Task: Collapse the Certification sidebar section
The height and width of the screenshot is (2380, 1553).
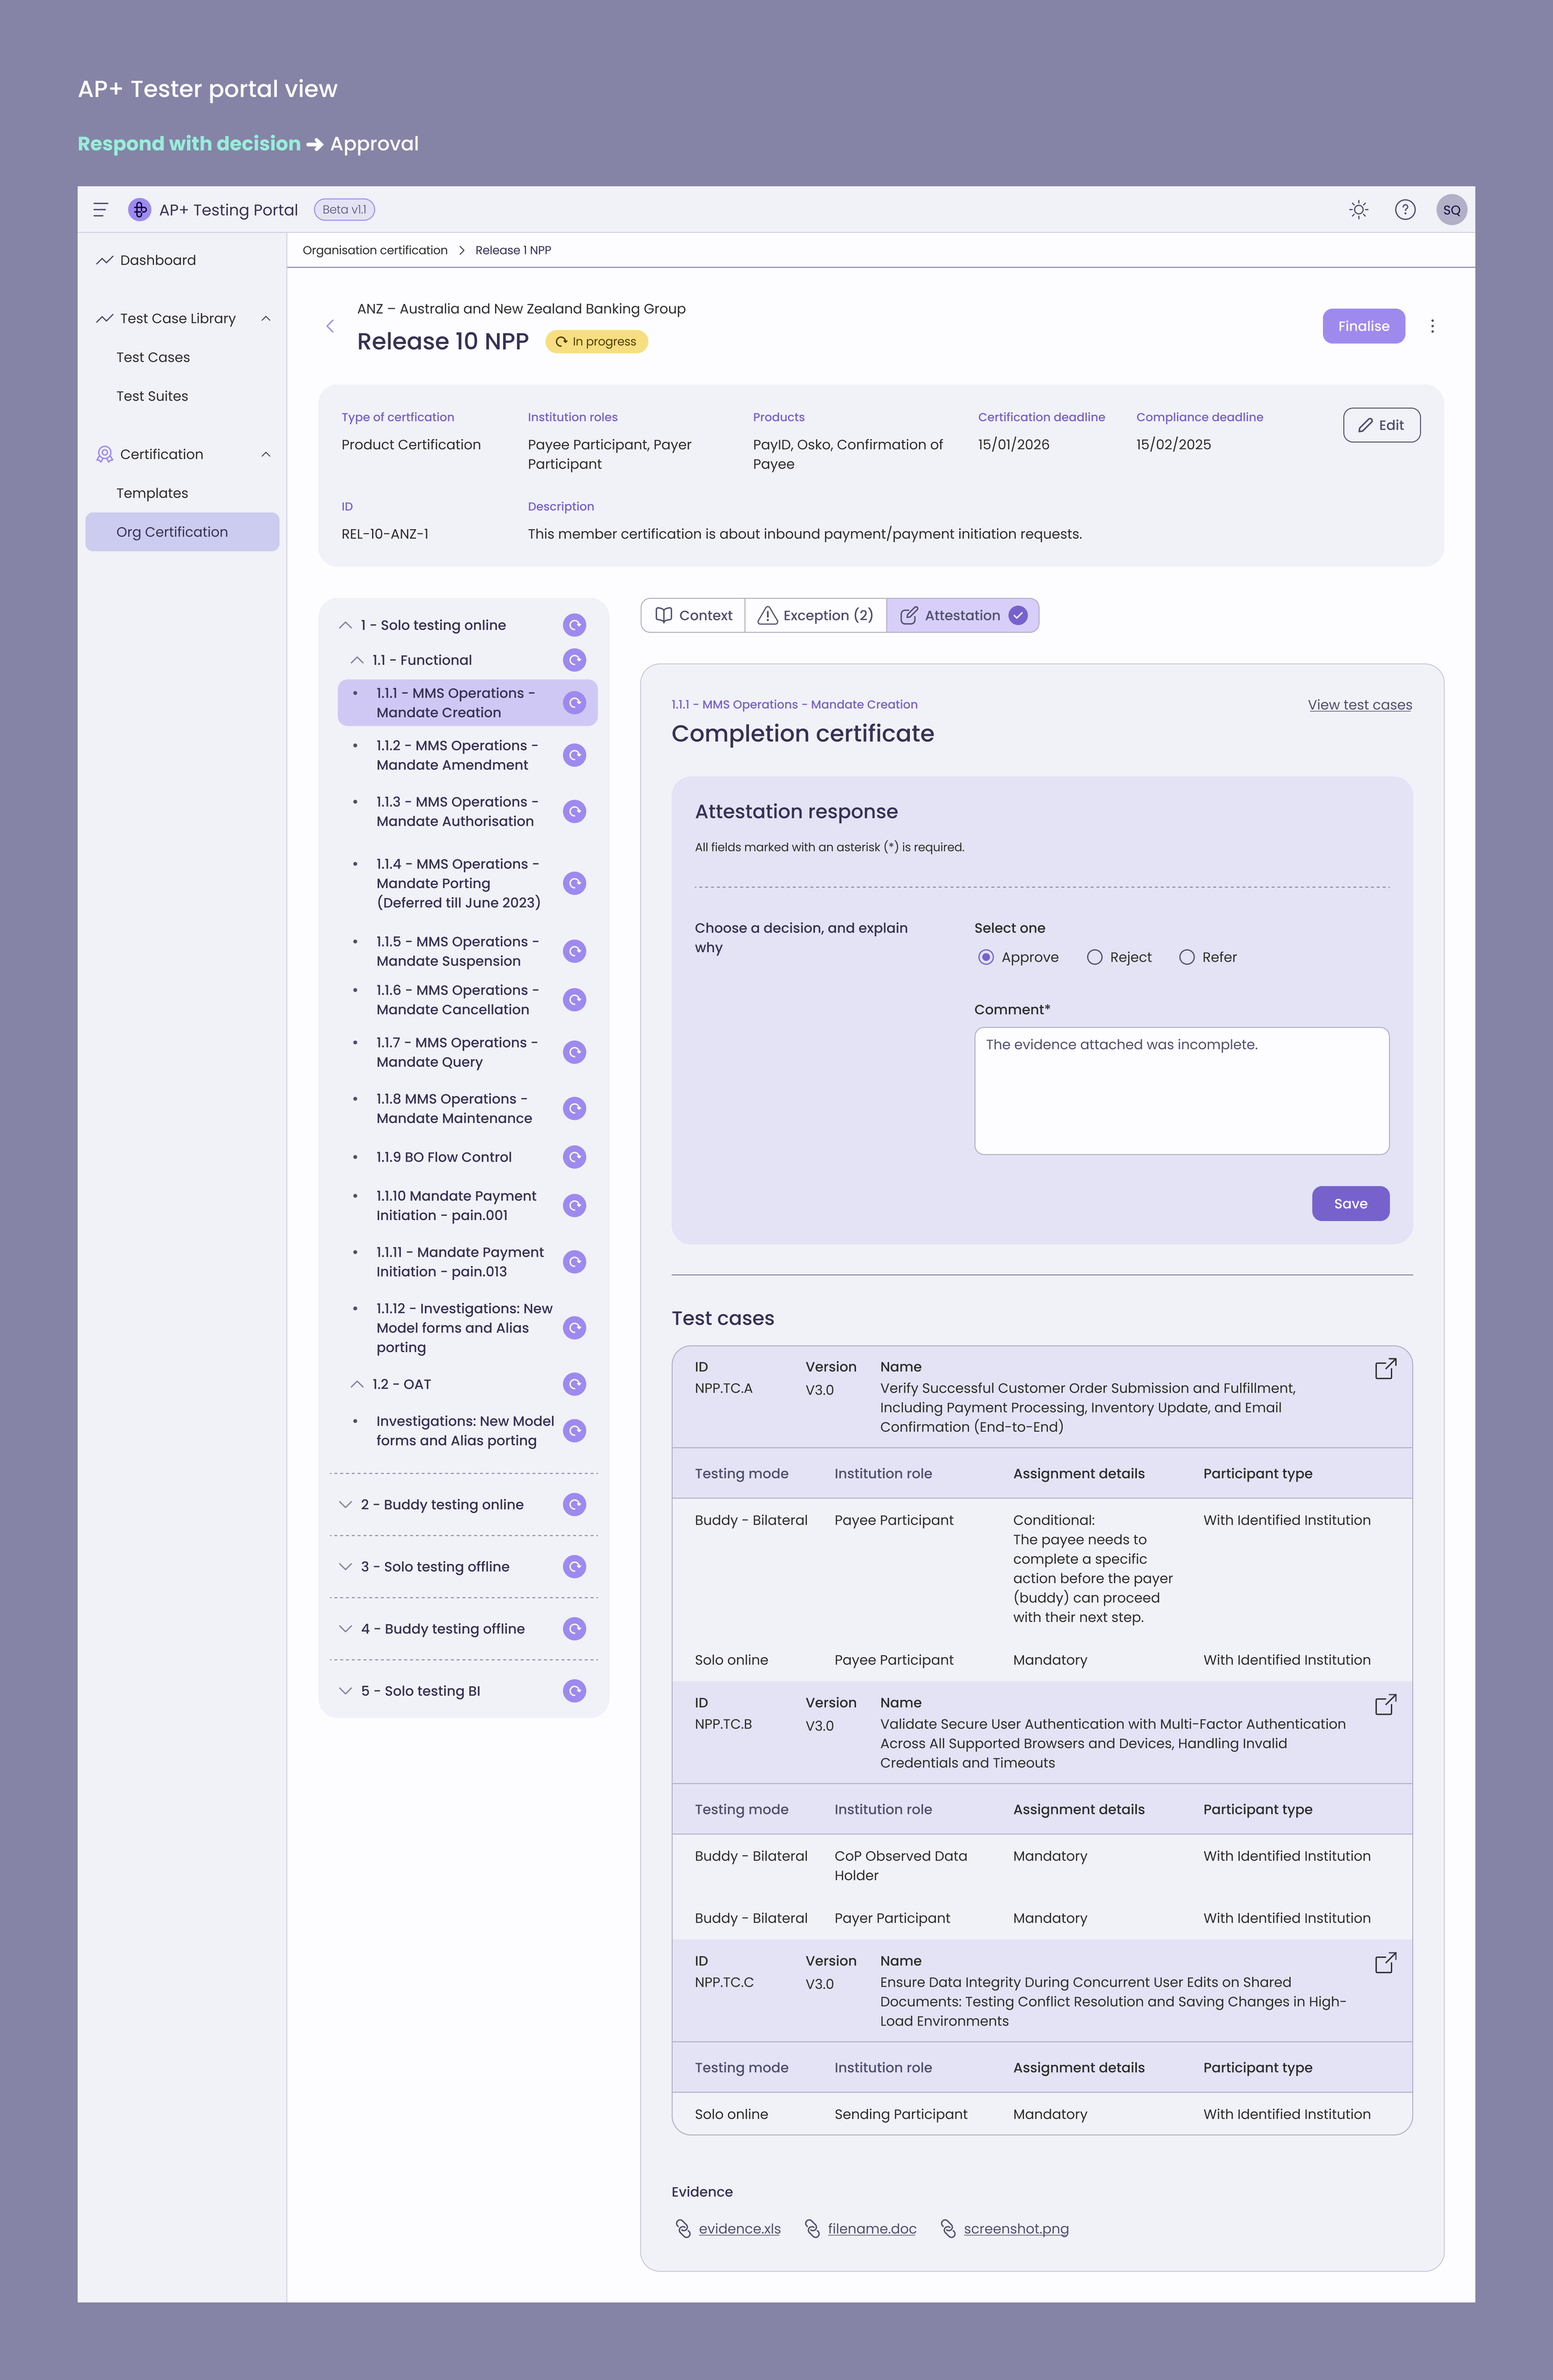Action: 265,454
